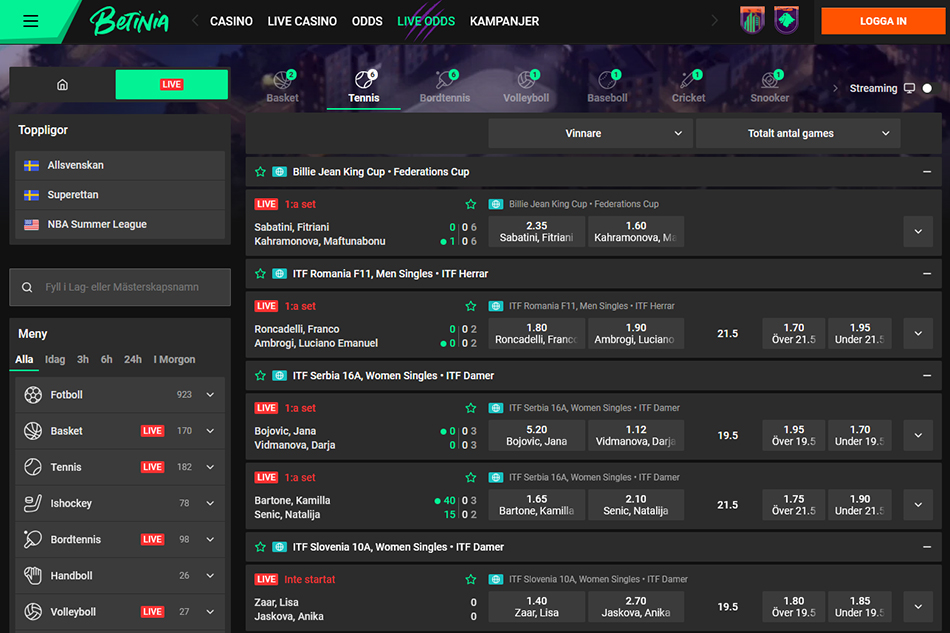Switch to the 6h time filter

pos(107,360)
